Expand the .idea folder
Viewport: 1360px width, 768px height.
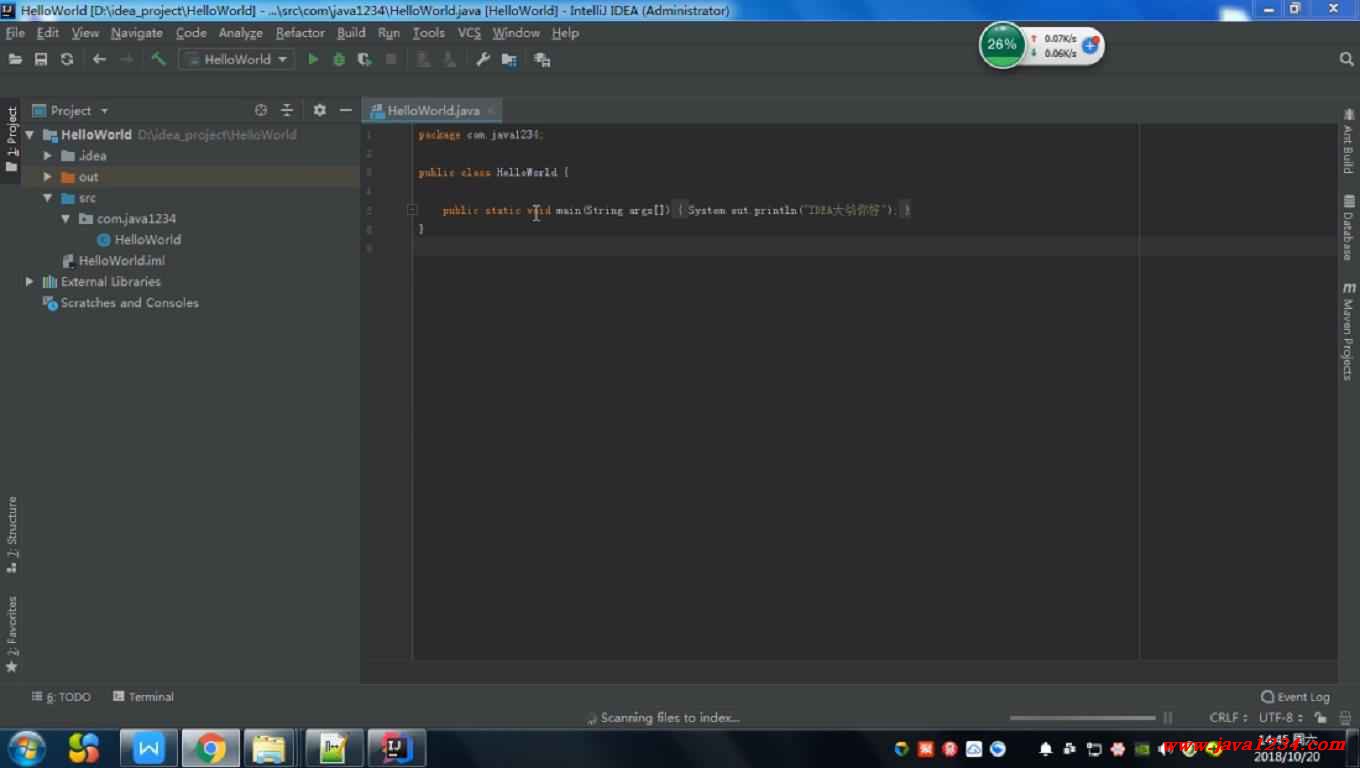click(47, 155)
